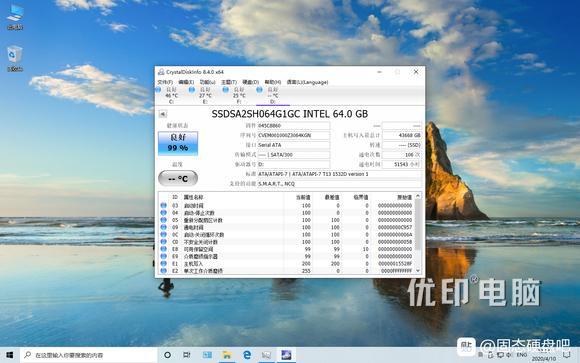Select the F: drive status icon
The width and height of the screenshot is (580, 363).
click(225, 90)
